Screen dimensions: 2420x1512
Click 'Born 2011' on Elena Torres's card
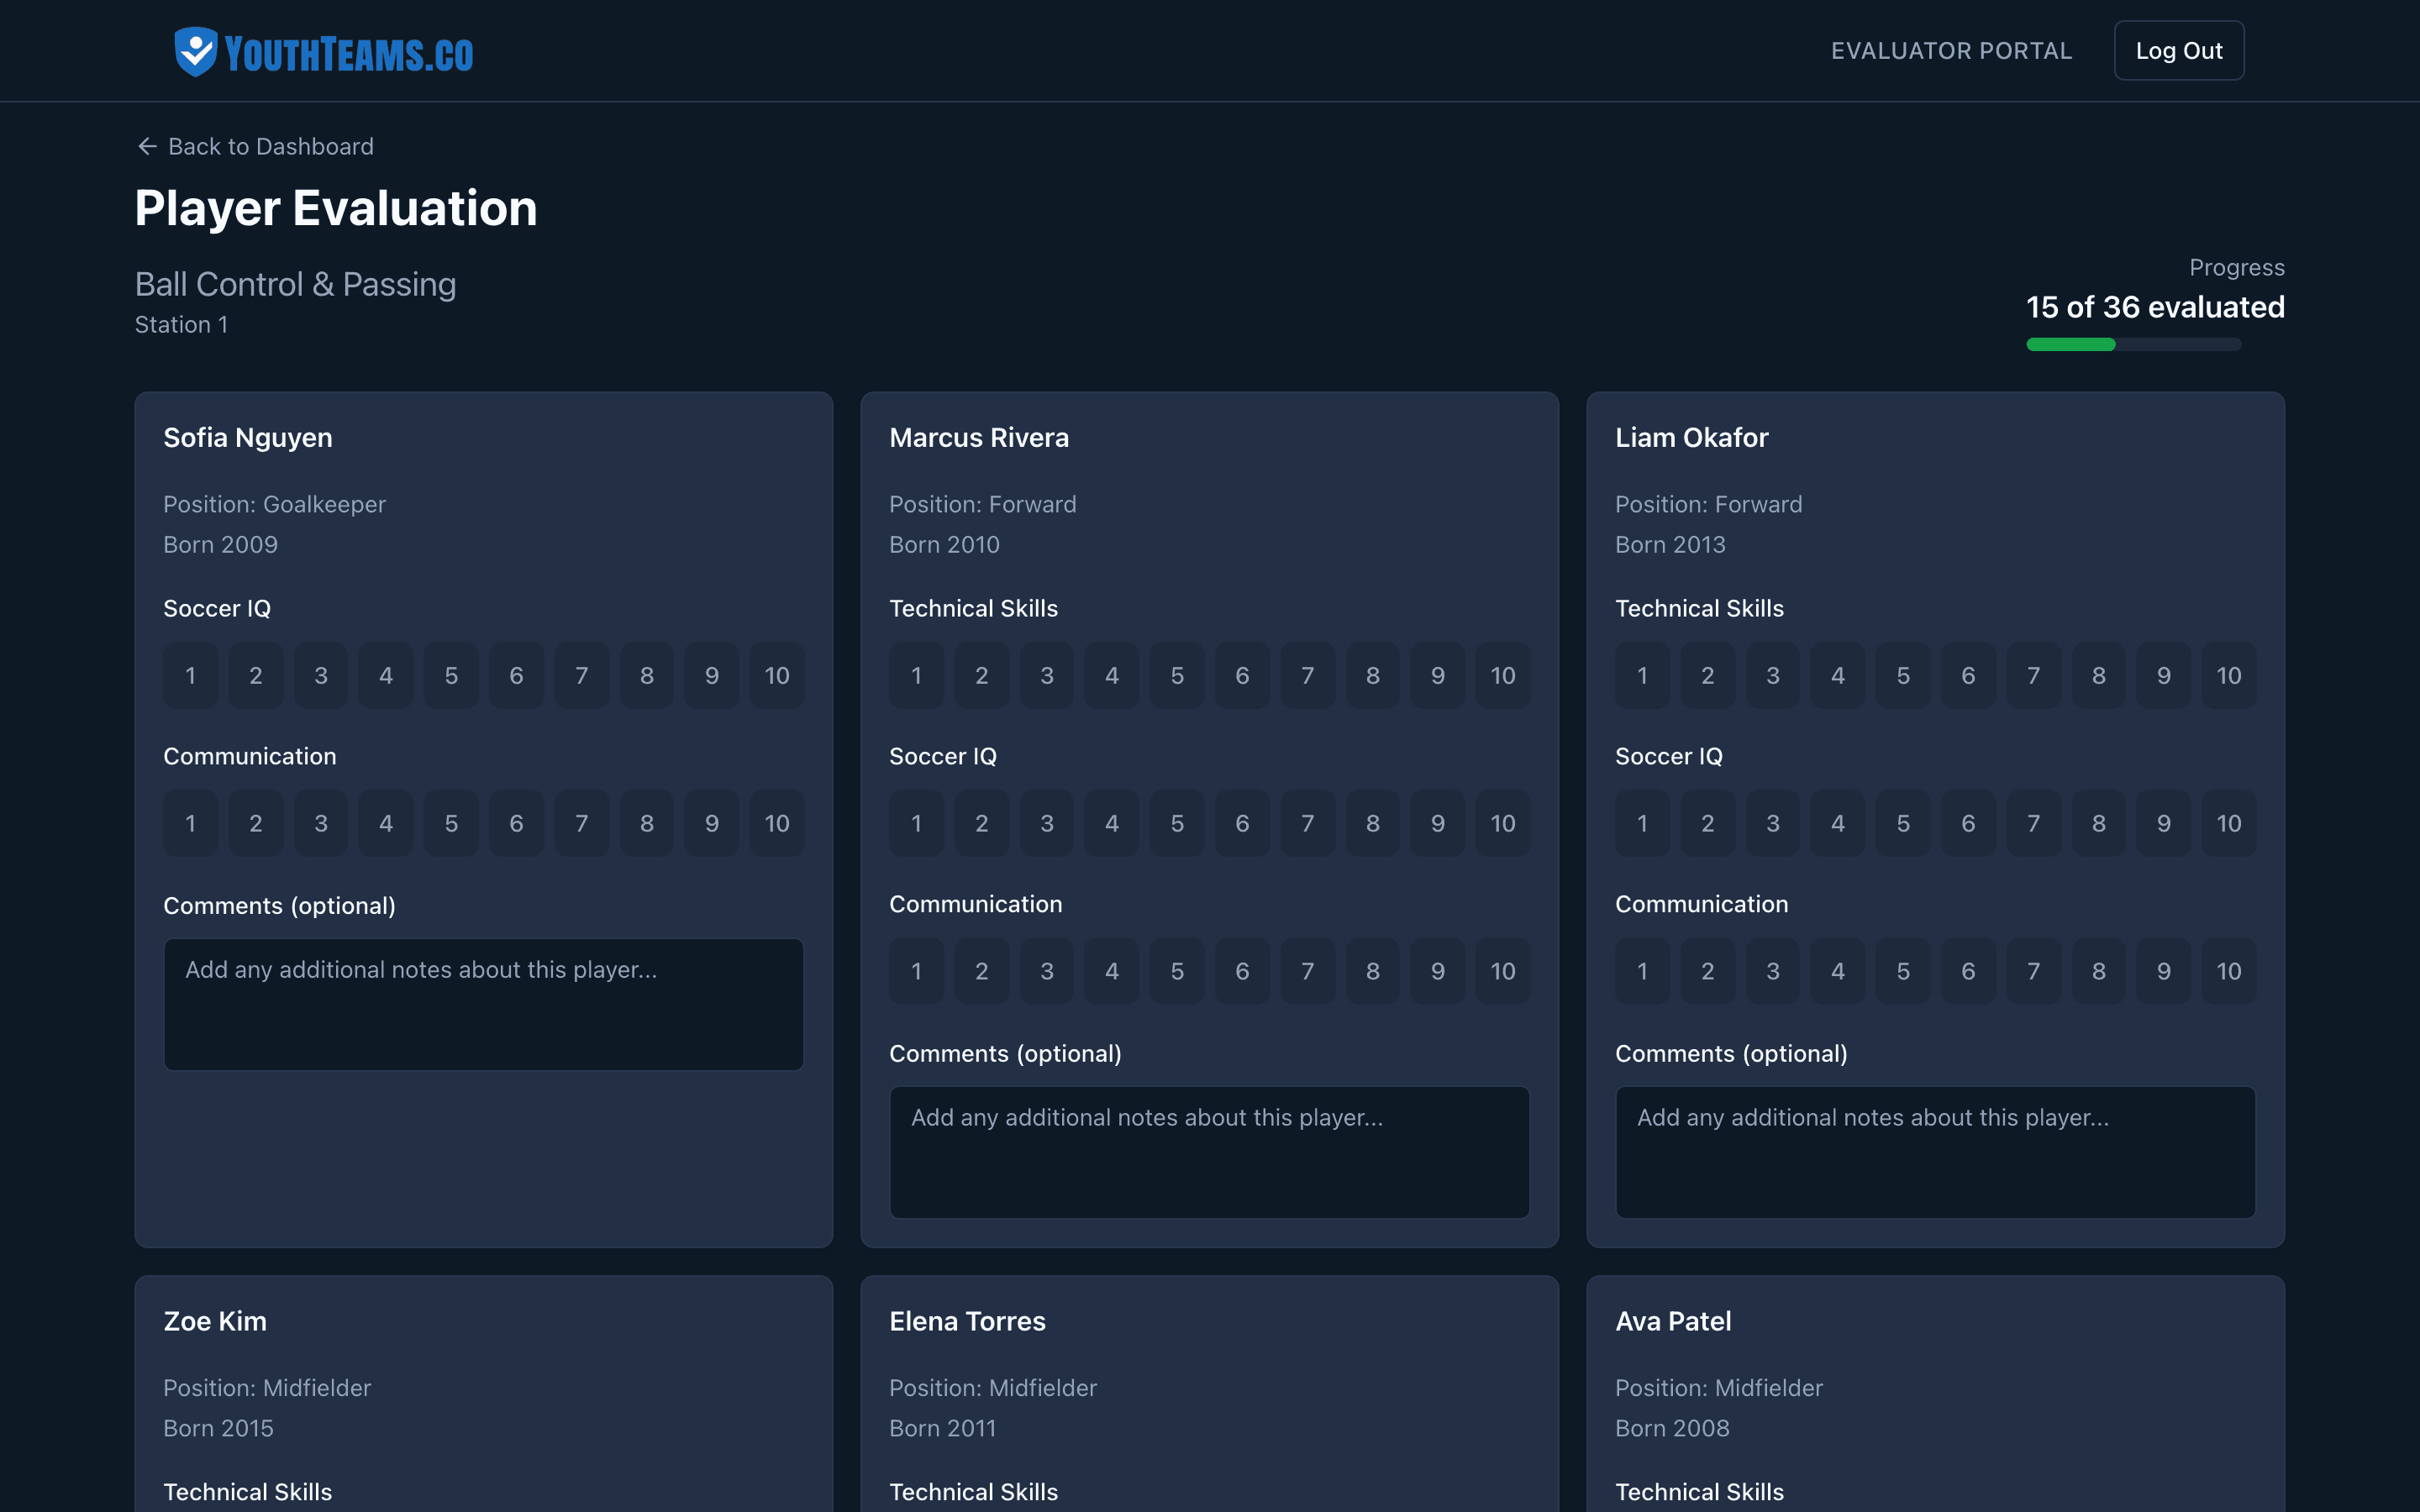pyautogui.click(x=942, y=1429)
